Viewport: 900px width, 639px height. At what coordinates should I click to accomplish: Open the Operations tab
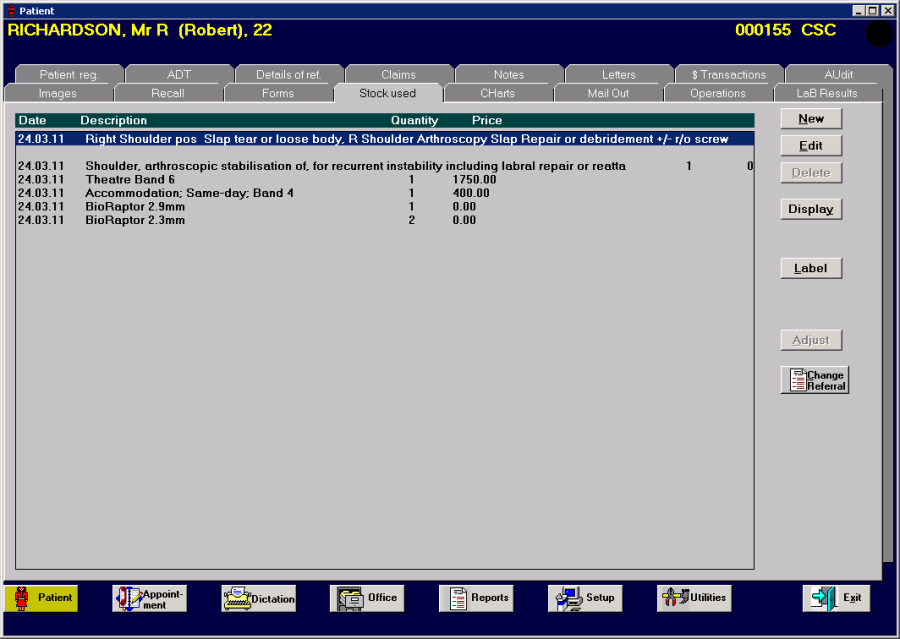click(717, 93)
